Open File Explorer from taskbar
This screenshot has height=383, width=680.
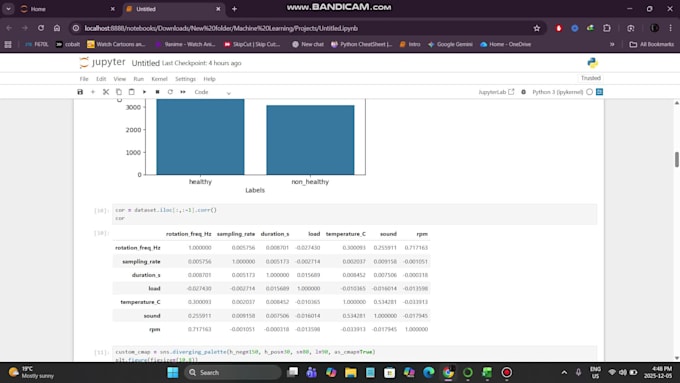coord(350,373)
